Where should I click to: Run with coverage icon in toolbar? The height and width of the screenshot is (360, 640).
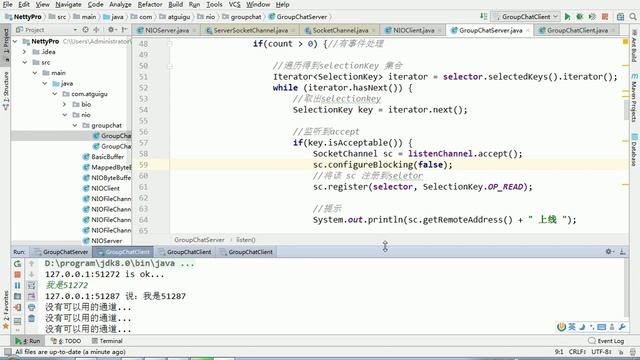pyautogui.click(x=592, y=17)
